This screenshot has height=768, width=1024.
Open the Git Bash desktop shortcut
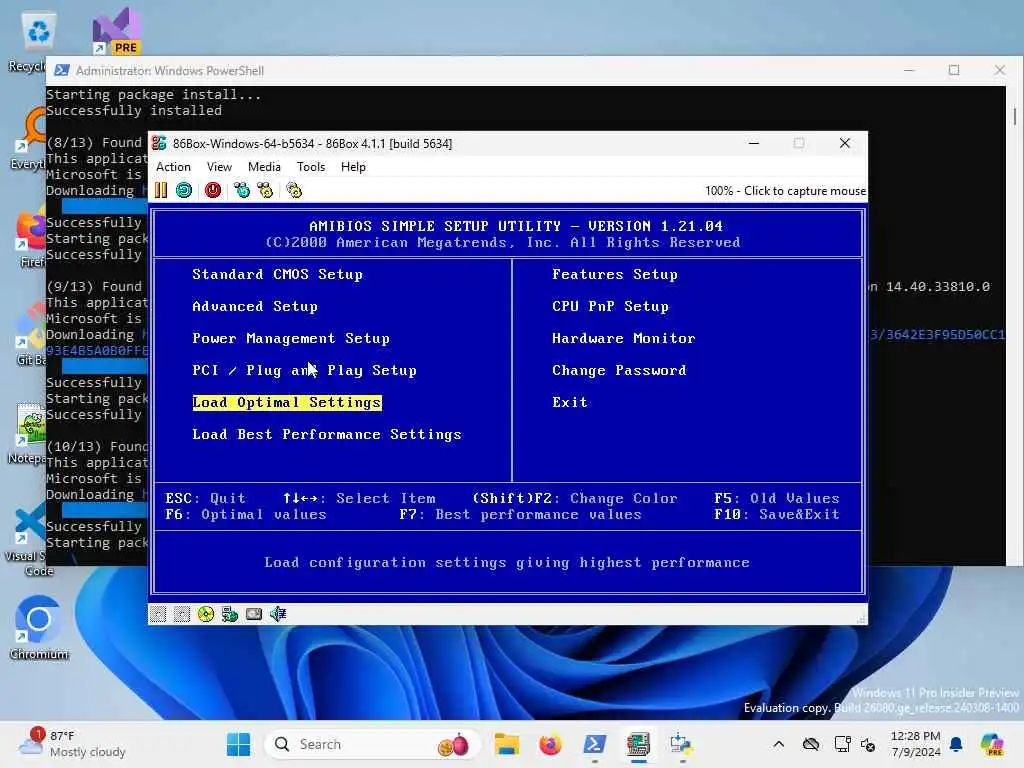click(x=29, y=334)
